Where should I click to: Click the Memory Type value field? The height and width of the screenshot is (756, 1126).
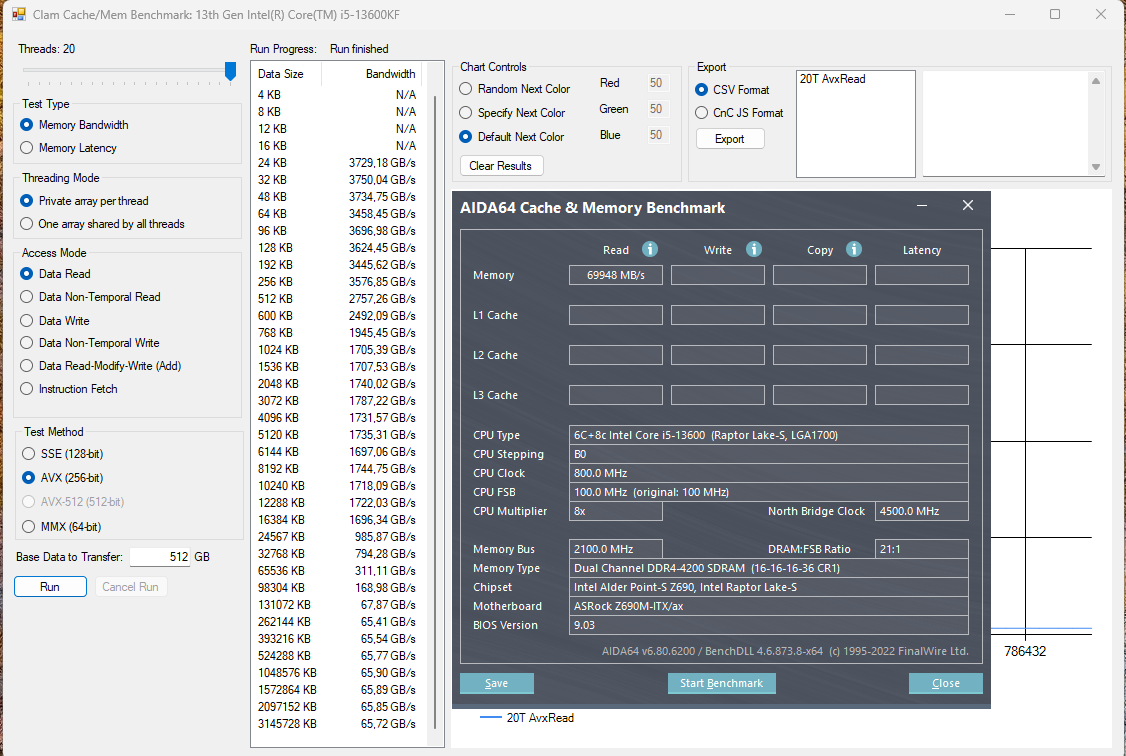coord(768,568)
